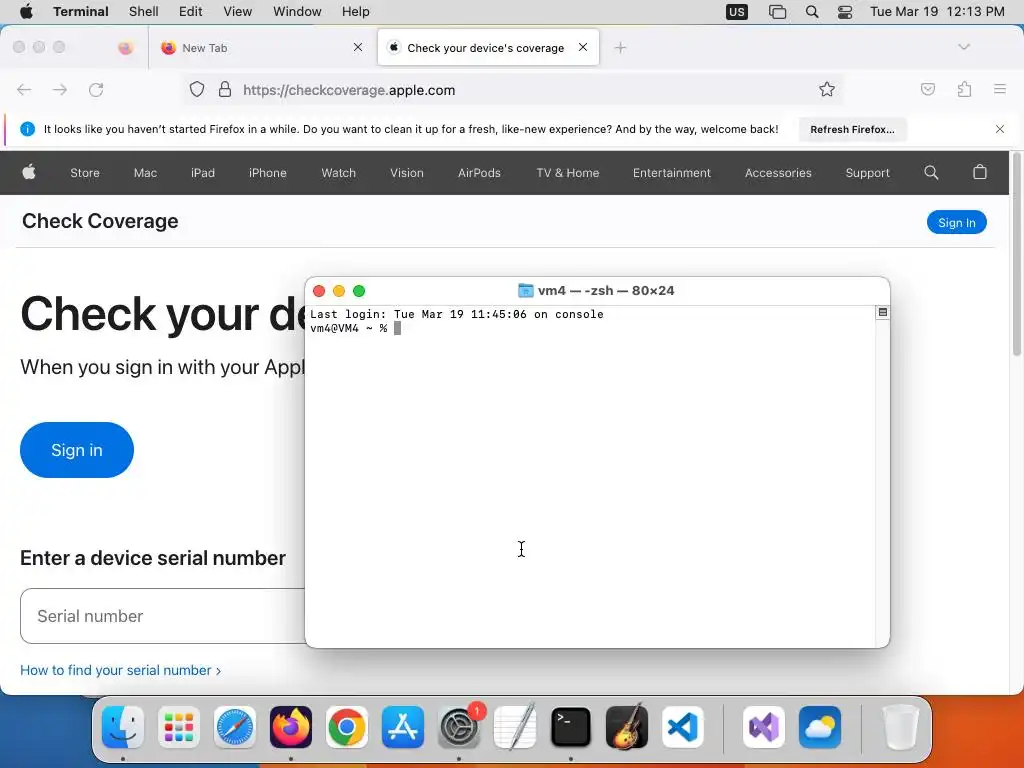Open Mac in Apple navigation
The image size is (1024, 768).
145,173
